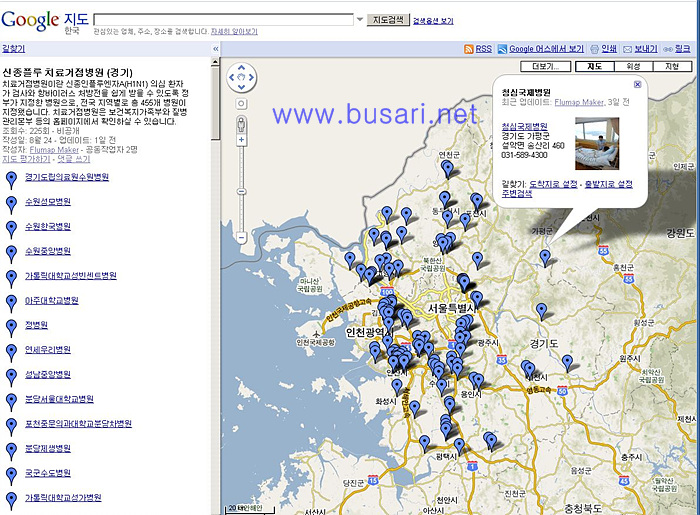Click the map marker at 연천군
The width and height of the screenshot is (700, 515).
coord(447,169)
